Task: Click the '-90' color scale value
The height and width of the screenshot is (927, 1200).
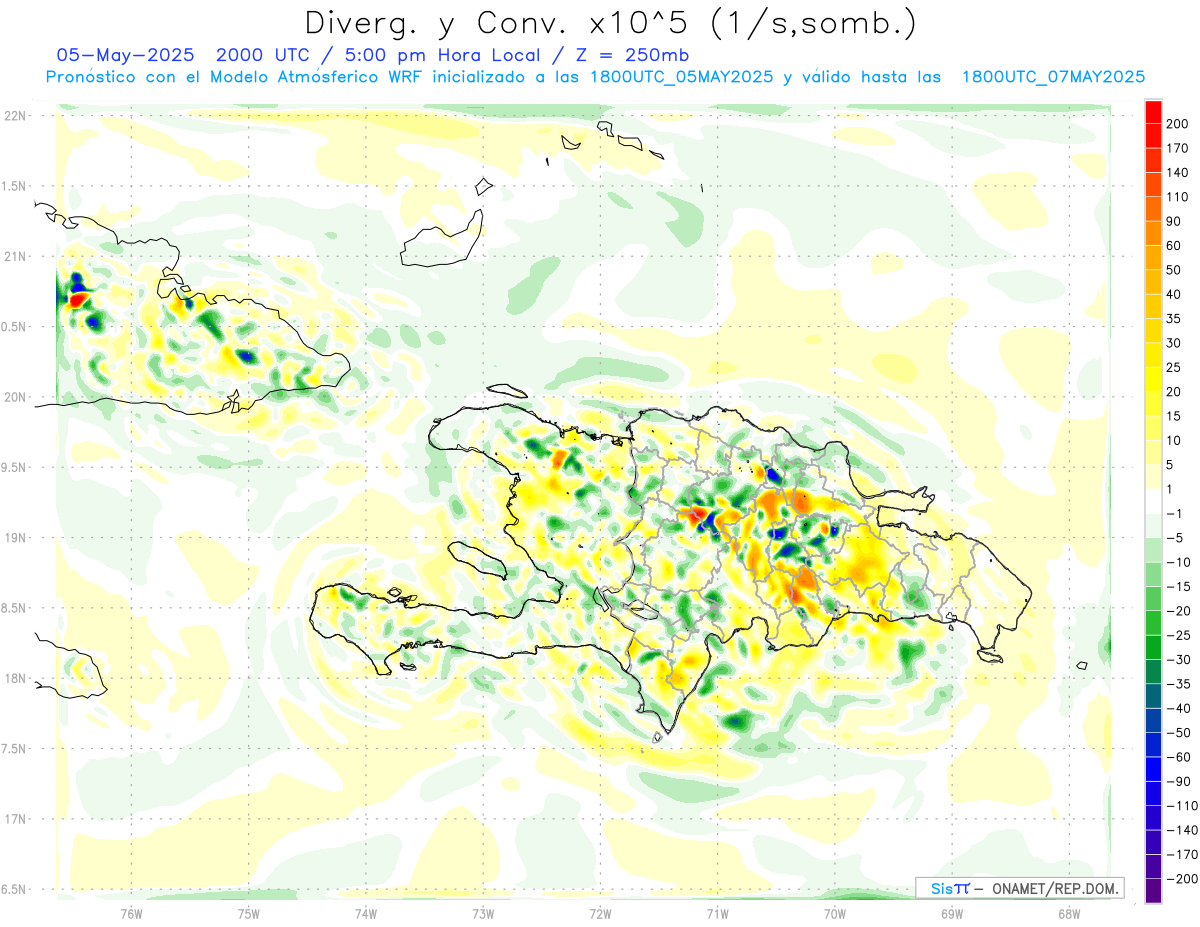Action: 1178,781
